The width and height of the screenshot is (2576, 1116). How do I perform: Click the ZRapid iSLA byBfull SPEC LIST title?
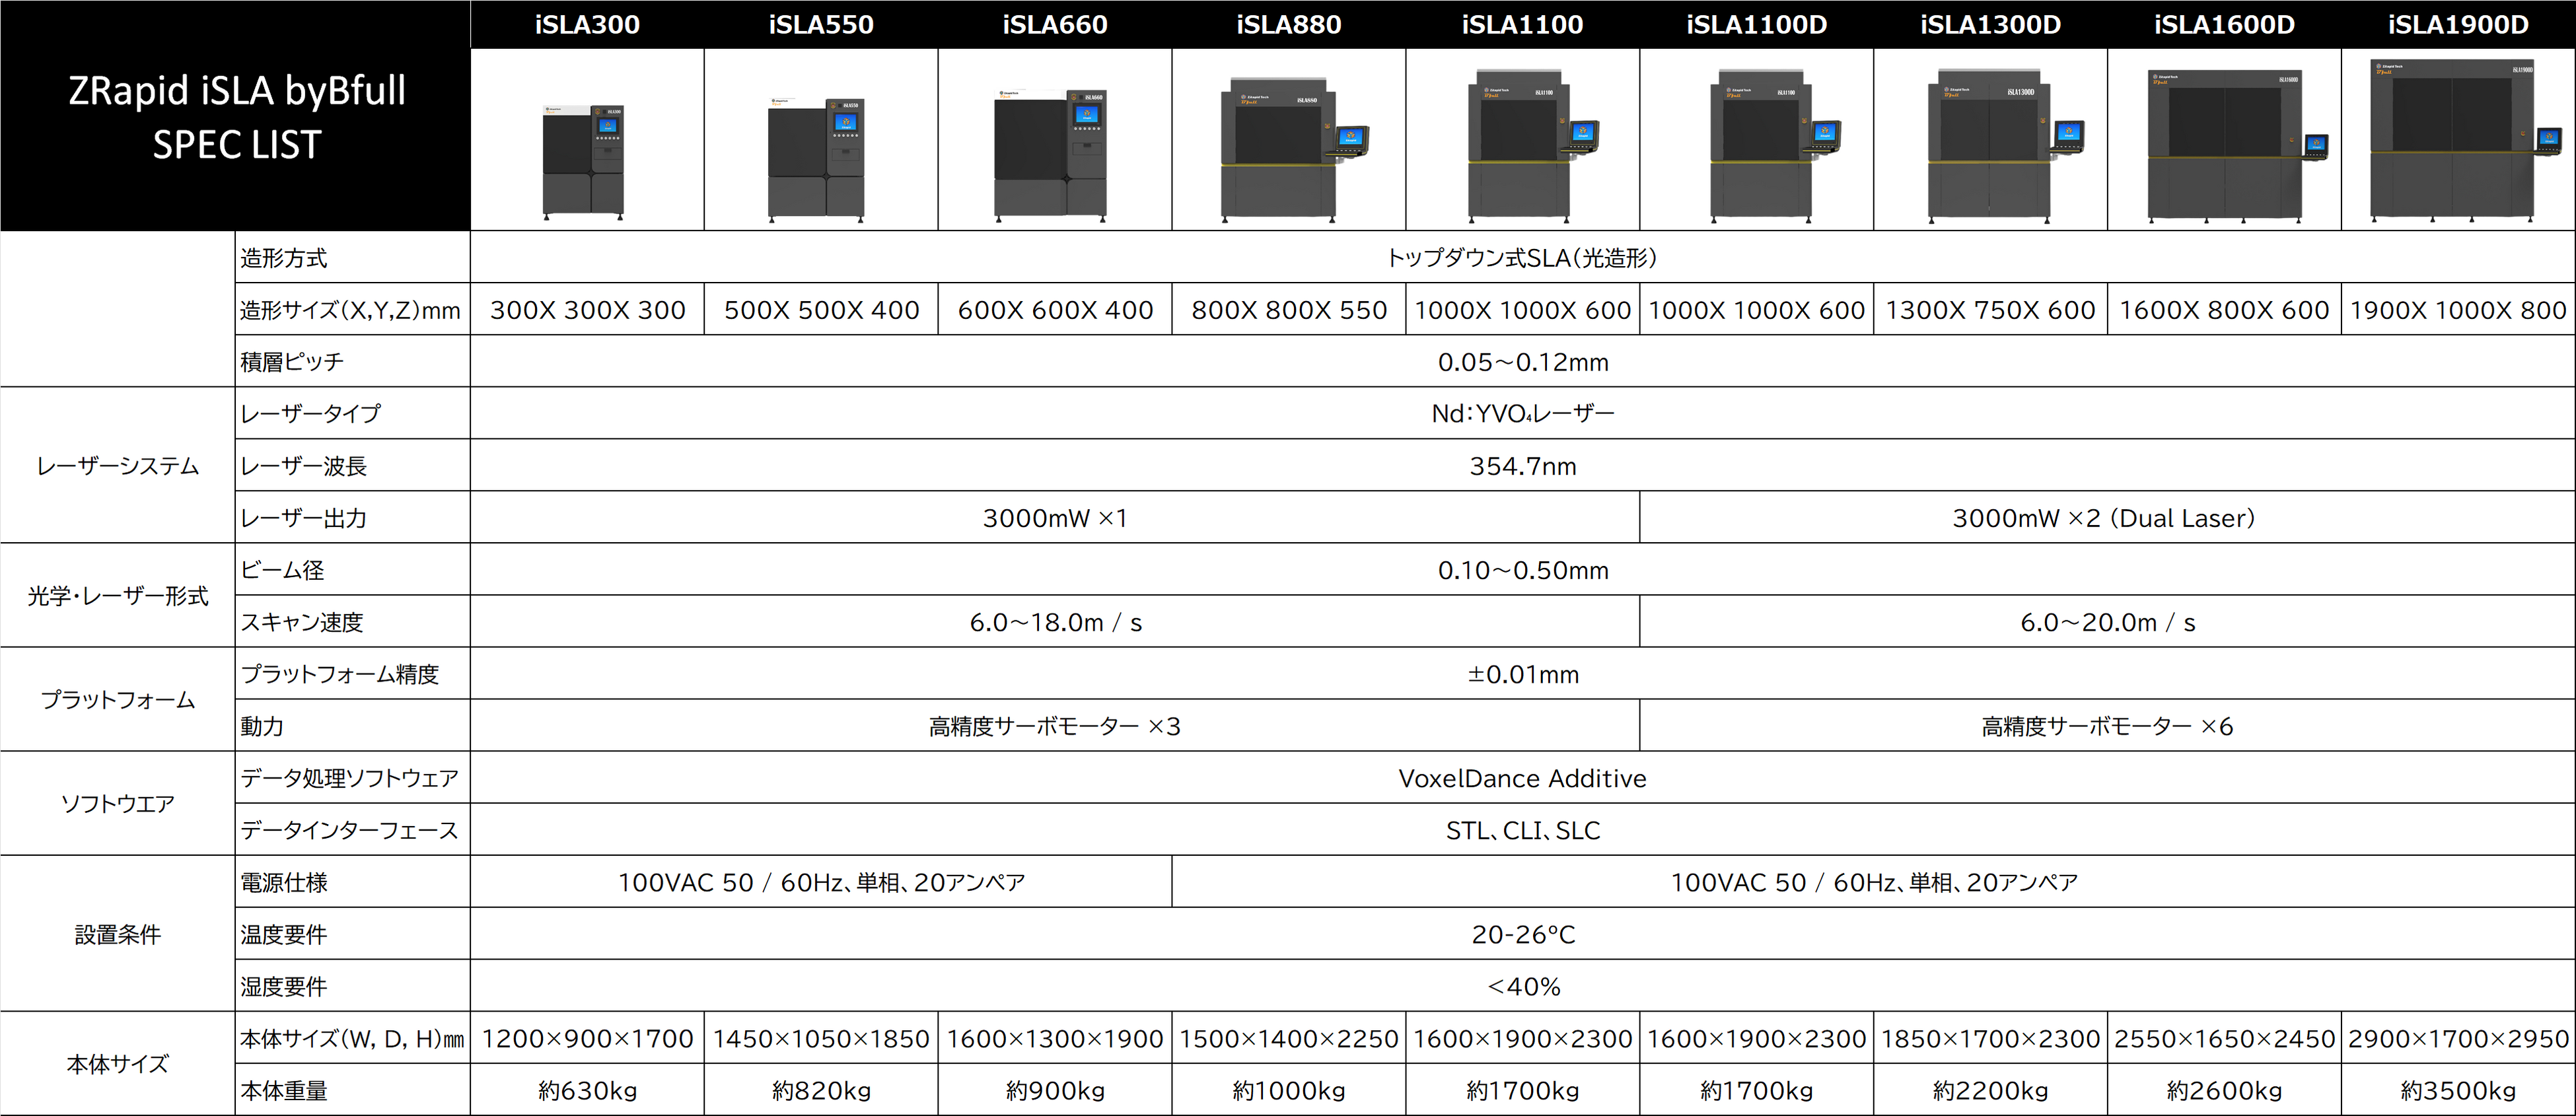[x=236, y=117]
